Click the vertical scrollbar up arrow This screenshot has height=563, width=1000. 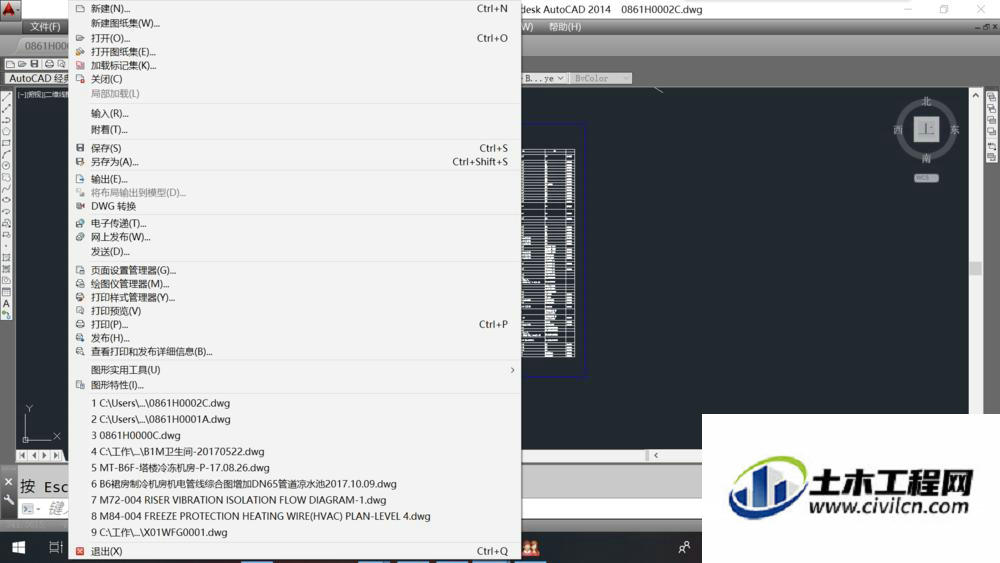[975, 95]
